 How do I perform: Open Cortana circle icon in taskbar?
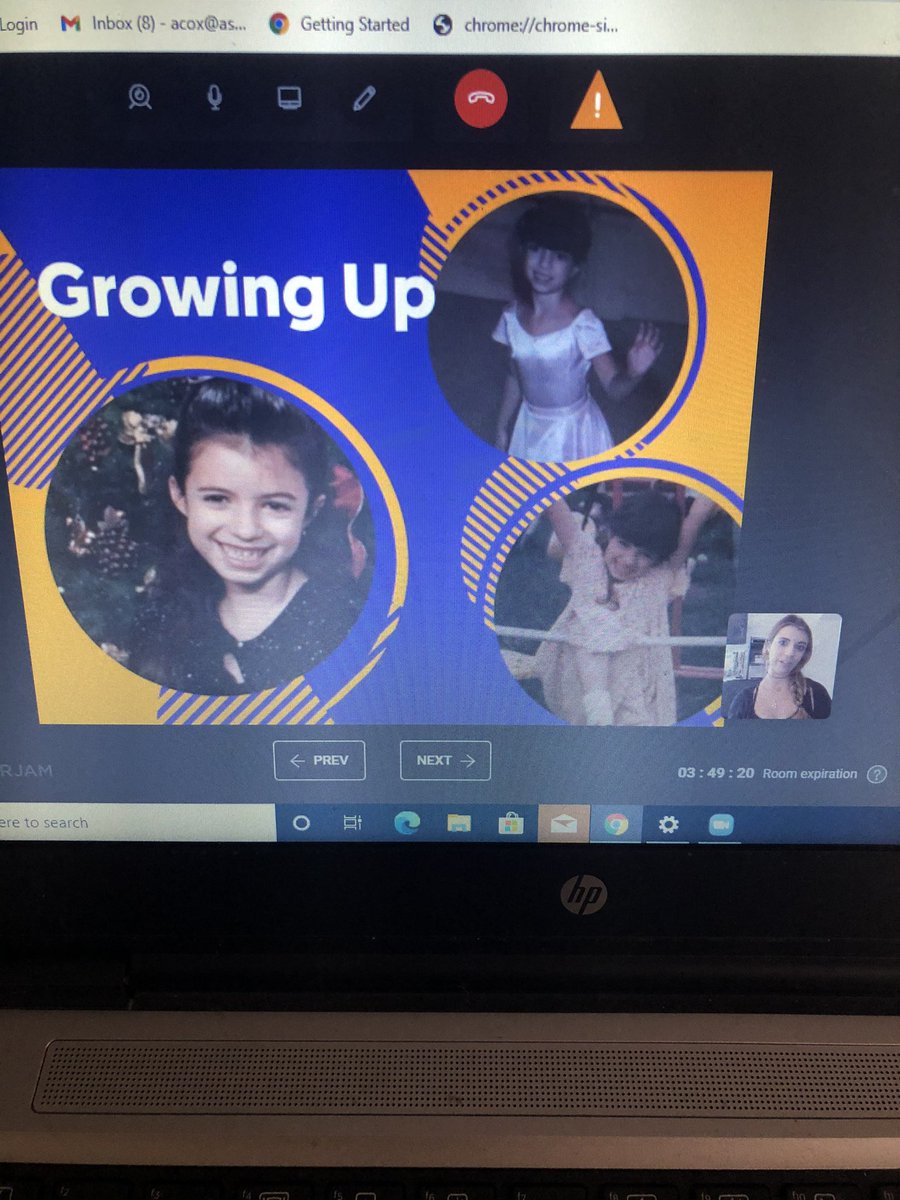pyautogui.click(x=301, y=823)
